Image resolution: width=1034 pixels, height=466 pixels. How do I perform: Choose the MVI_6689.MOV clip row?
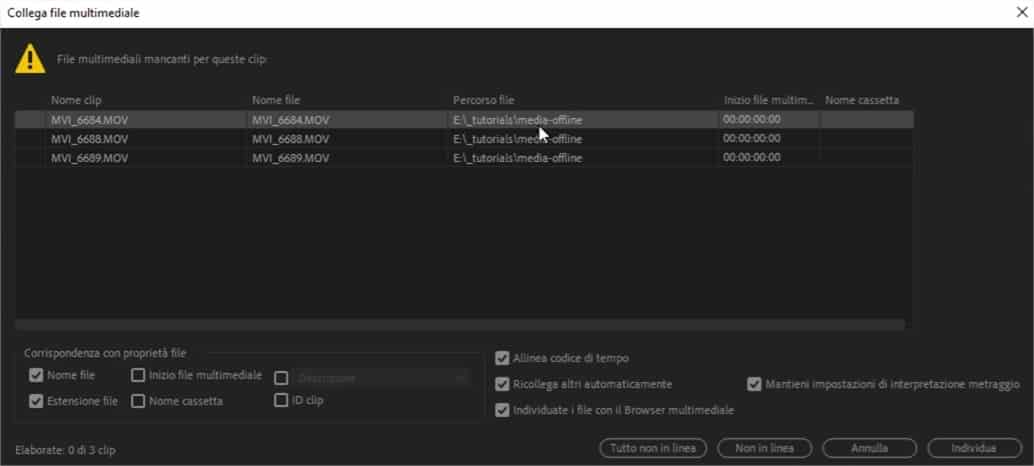click(x=90, y=158)
